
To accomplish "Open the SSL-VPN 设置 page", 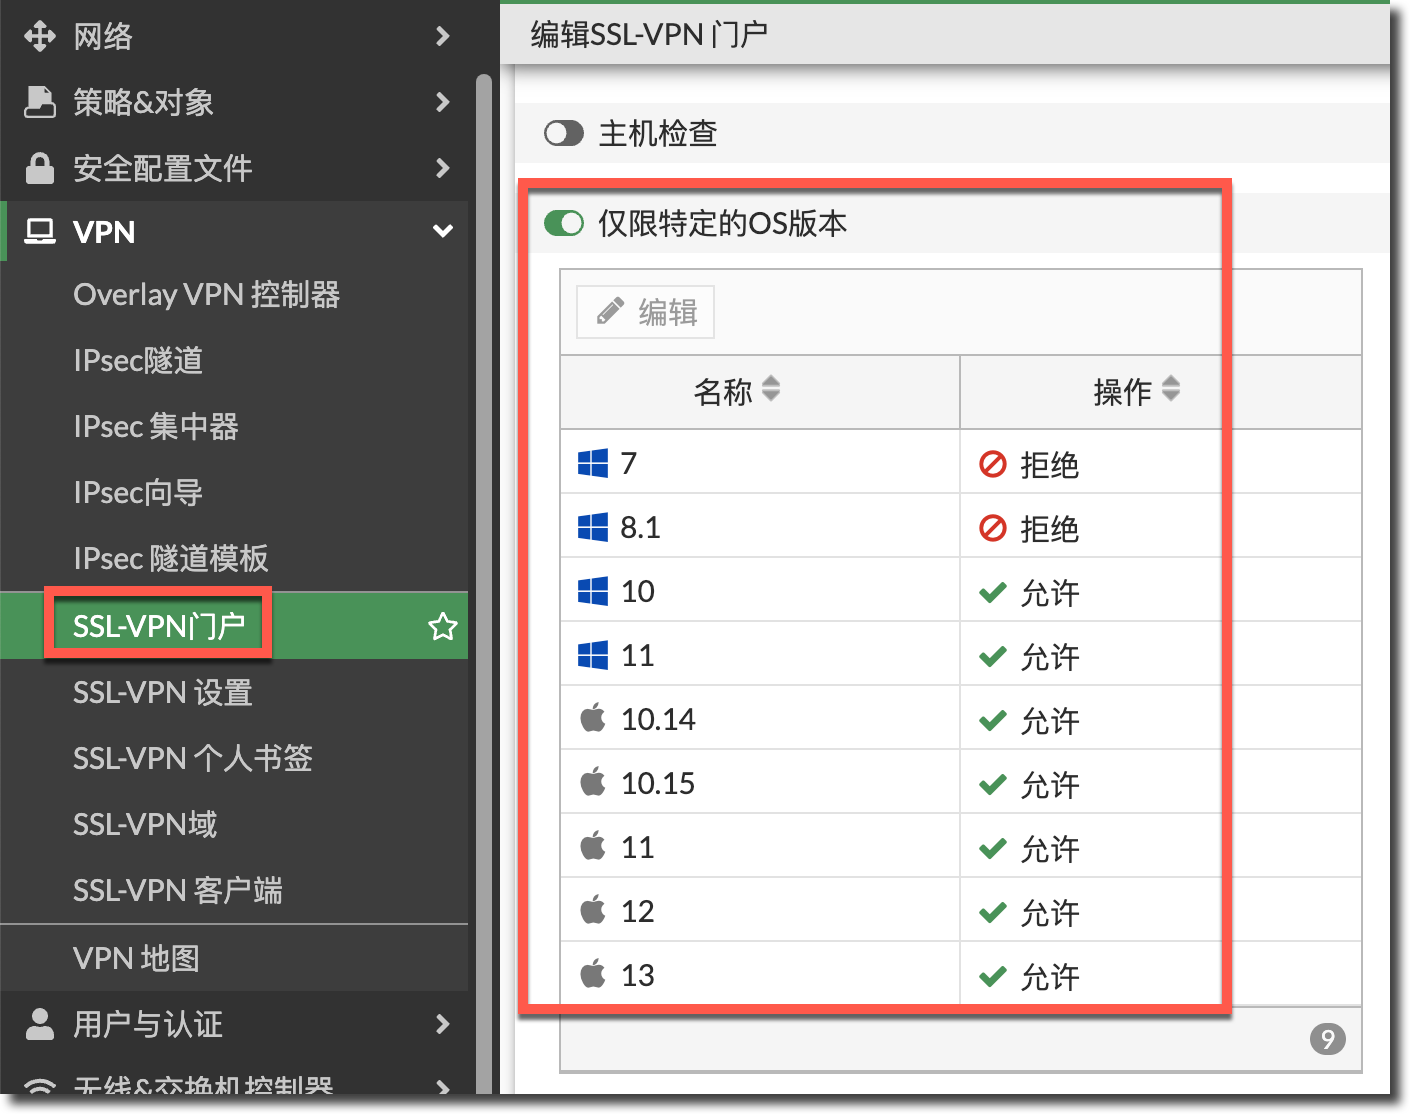I will (x=162, y=692).
